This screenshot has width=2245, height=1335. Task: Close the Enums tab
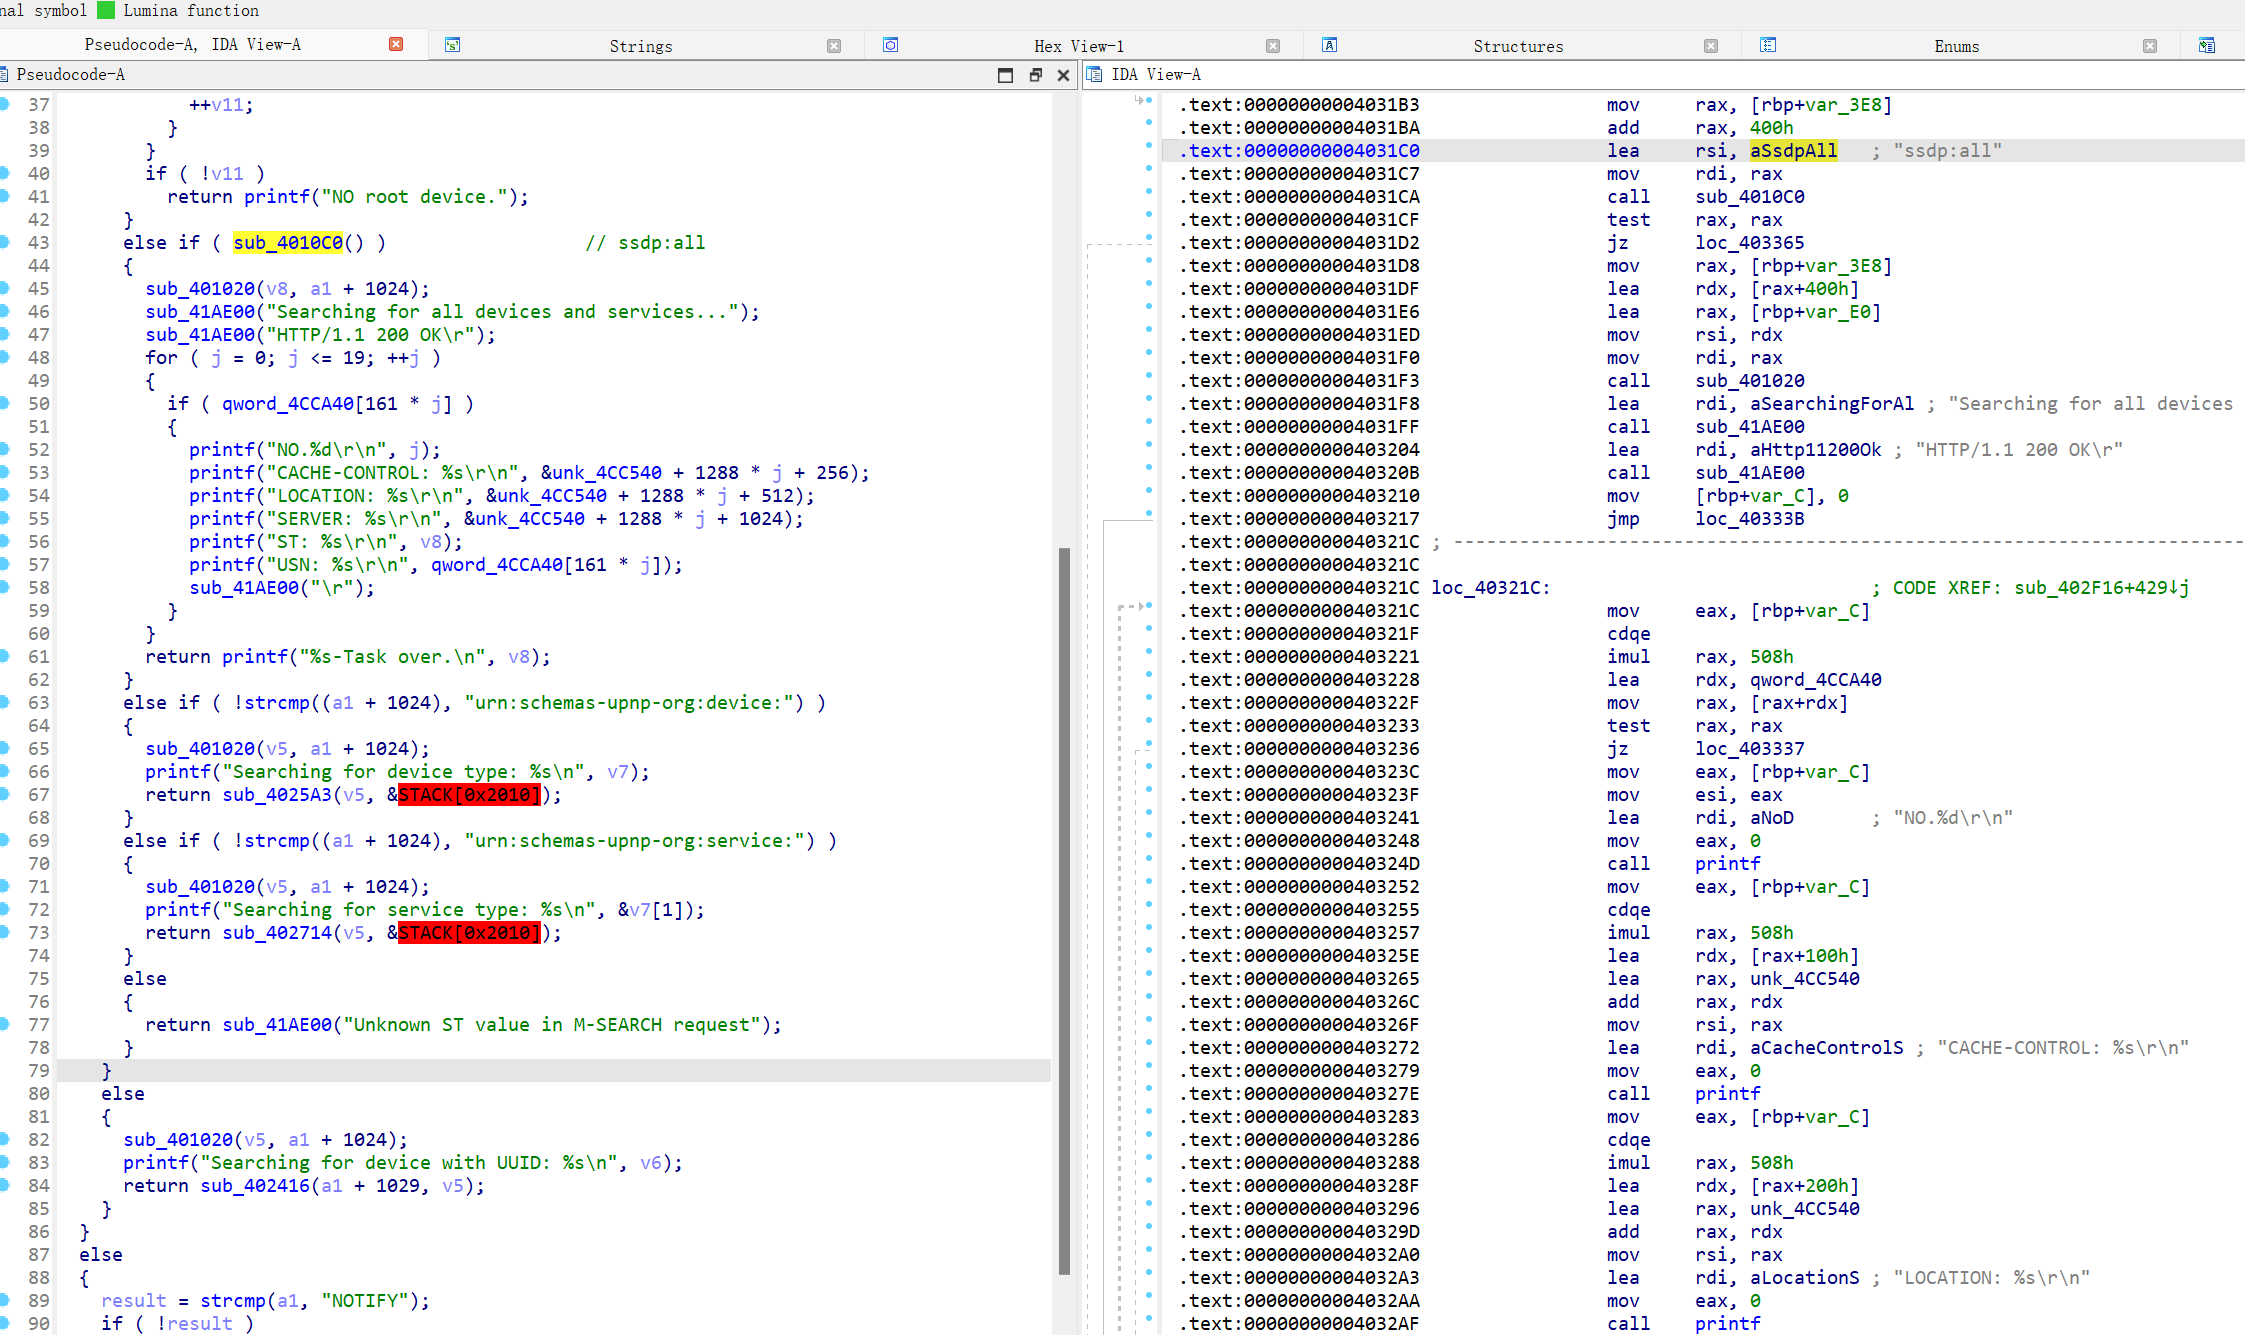pyautogui.click(x=2150, y=46)
